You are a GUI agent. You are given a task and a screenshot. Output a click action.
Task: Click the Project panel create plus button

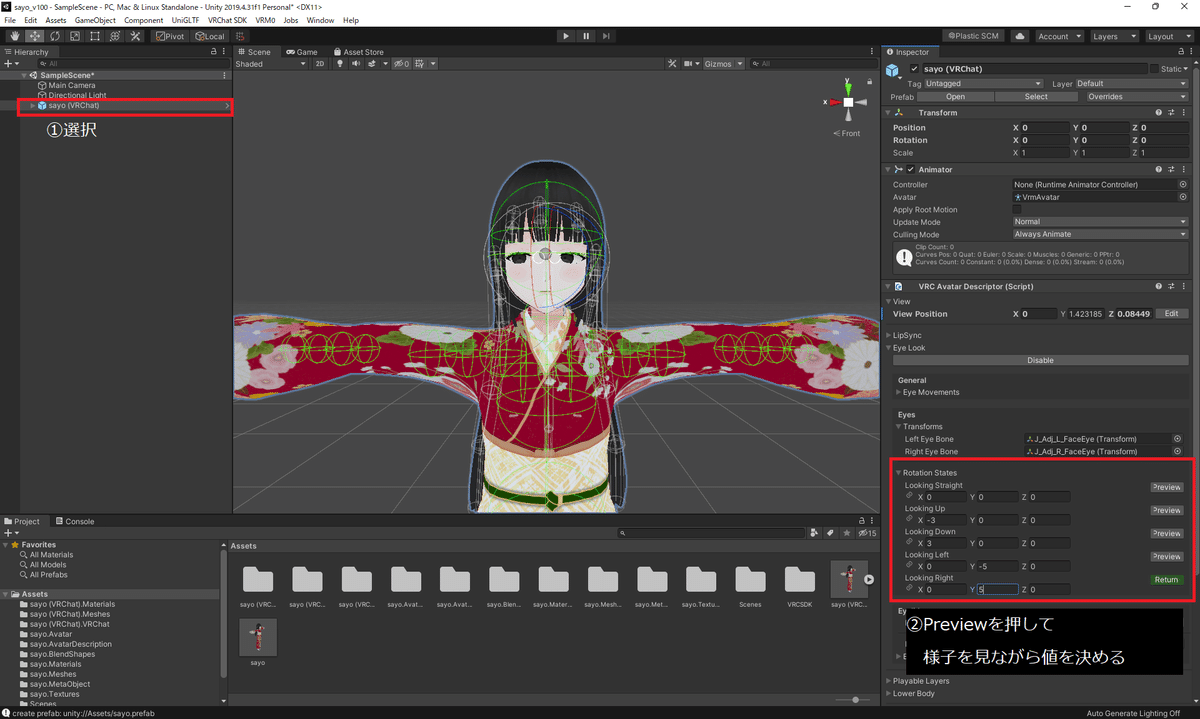pos(10,533)
